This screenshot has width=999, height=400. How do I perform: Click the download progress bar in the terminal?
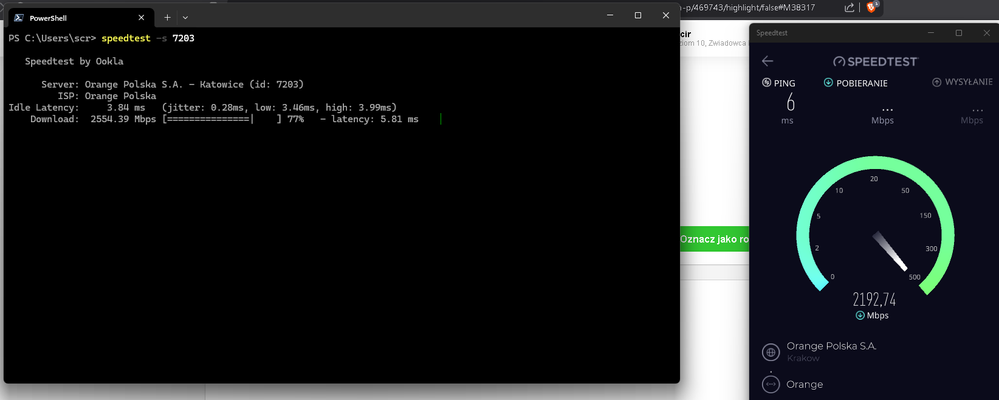(x=222, y=119)
